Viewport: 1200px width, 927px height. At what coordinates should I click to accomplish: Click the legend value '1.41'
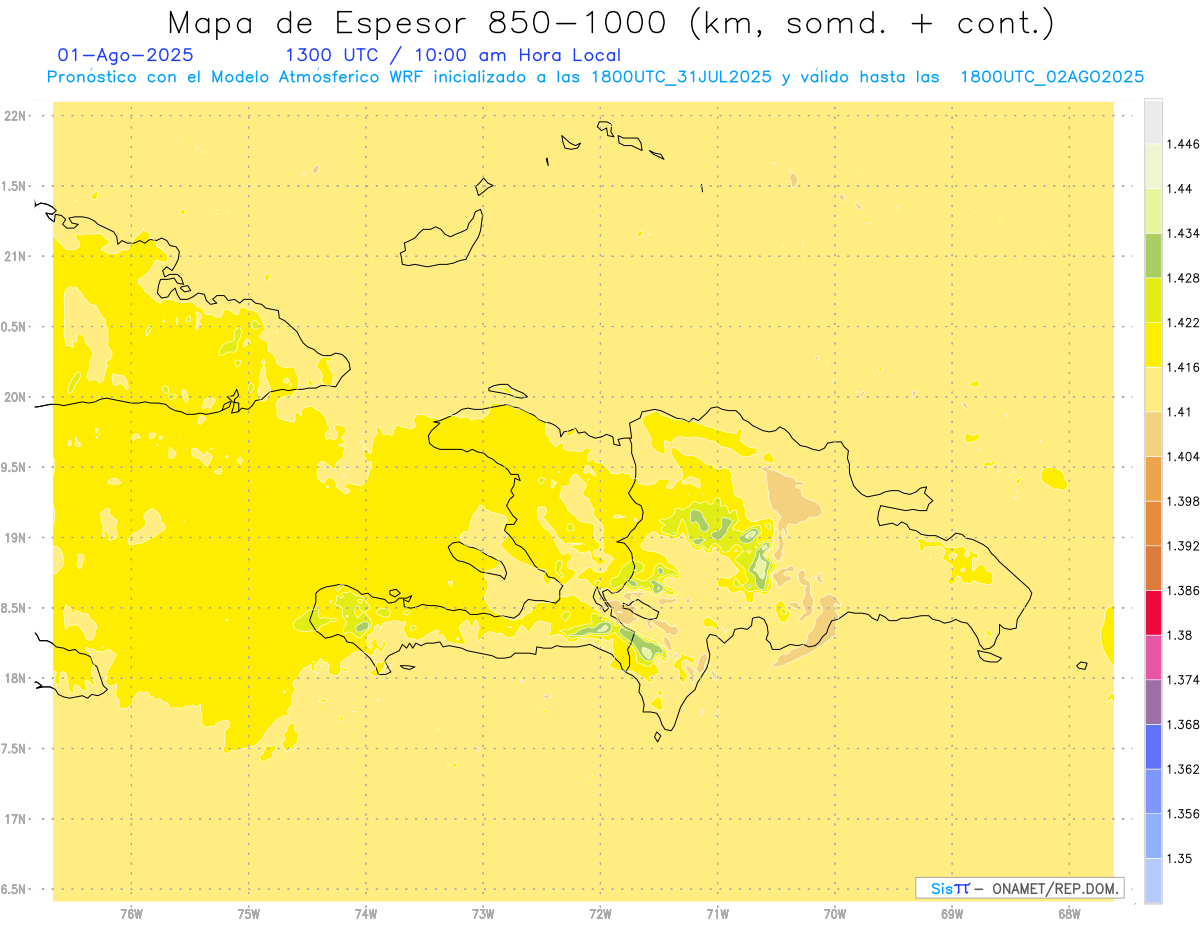(1181, 412)
